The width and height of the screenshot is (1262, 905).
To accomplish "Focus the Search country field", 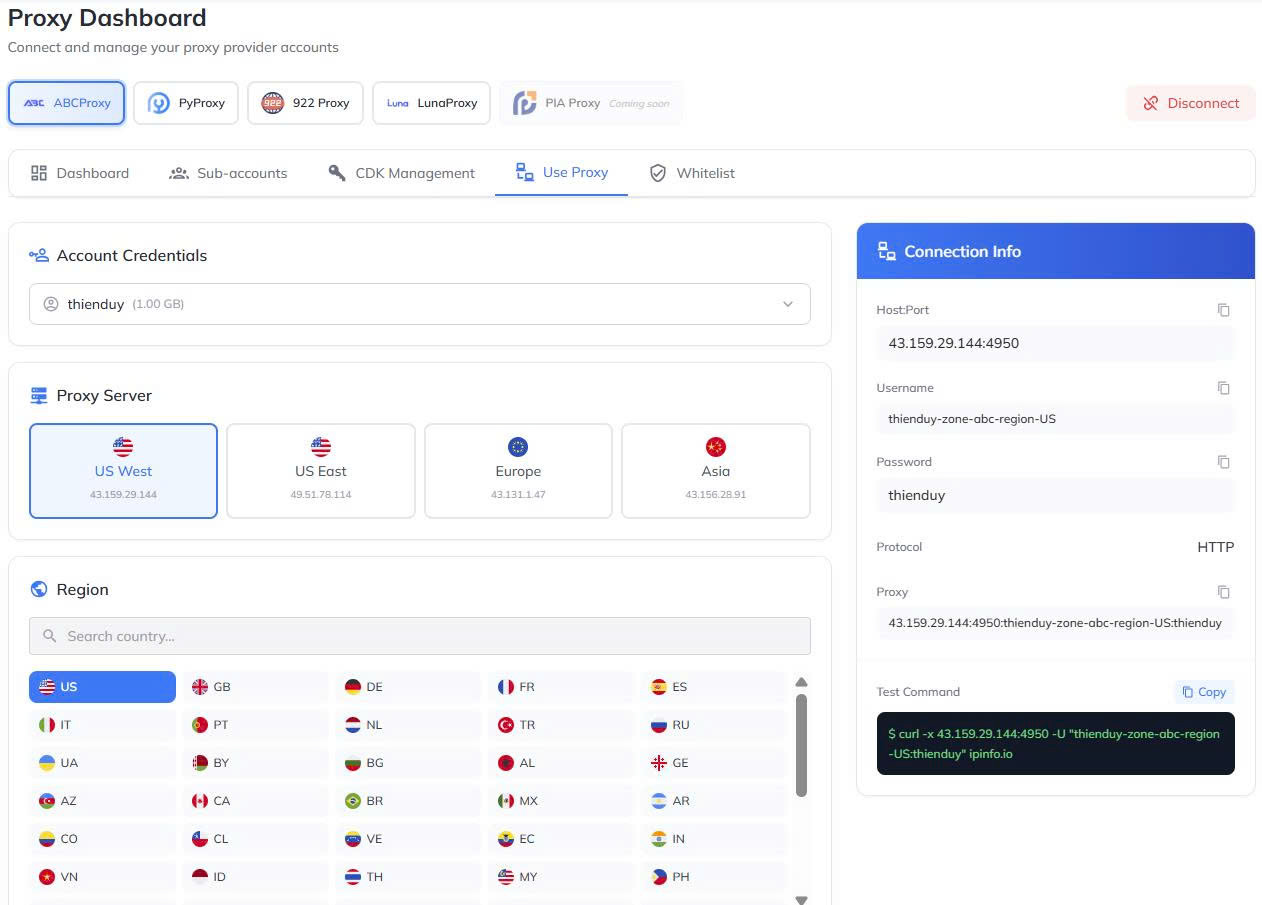I will (x=419, y=636).
